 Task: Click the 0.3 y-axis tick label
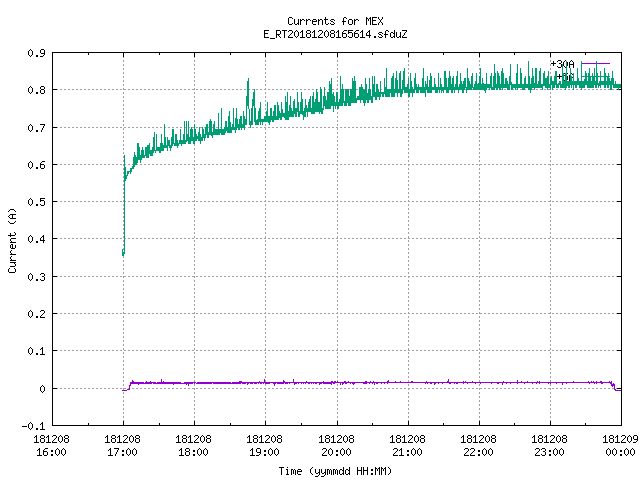pyautogui.click(x=36, y=277)
